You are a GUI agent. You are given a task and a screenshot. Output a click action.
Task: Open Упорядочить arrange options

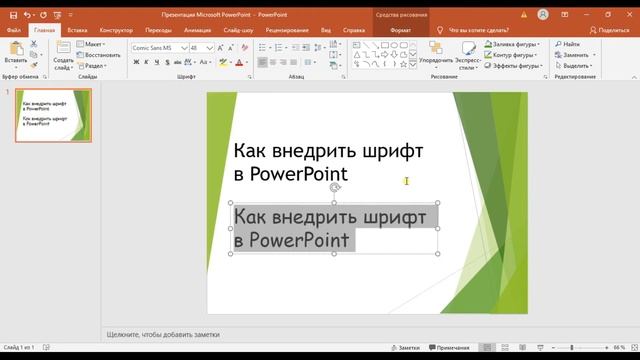436,55
